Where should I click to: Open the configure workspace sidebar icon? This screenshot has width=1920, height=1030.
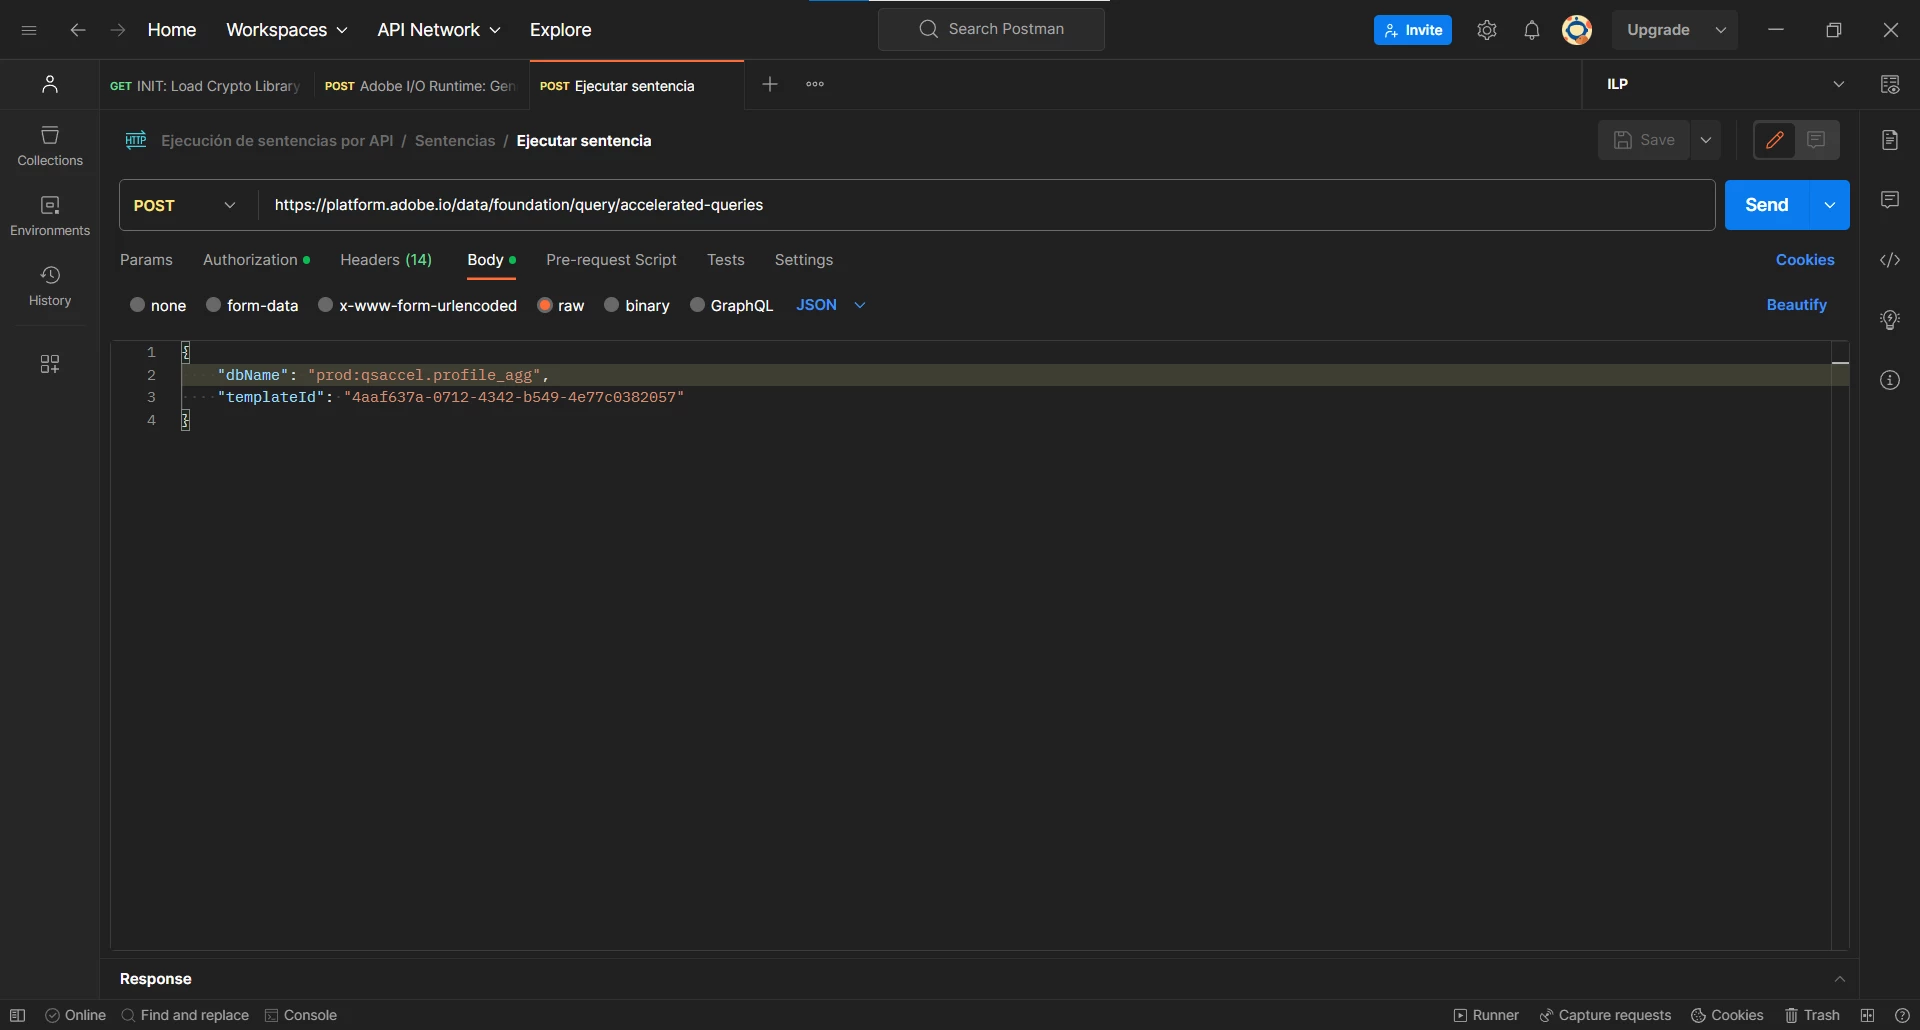50,364
